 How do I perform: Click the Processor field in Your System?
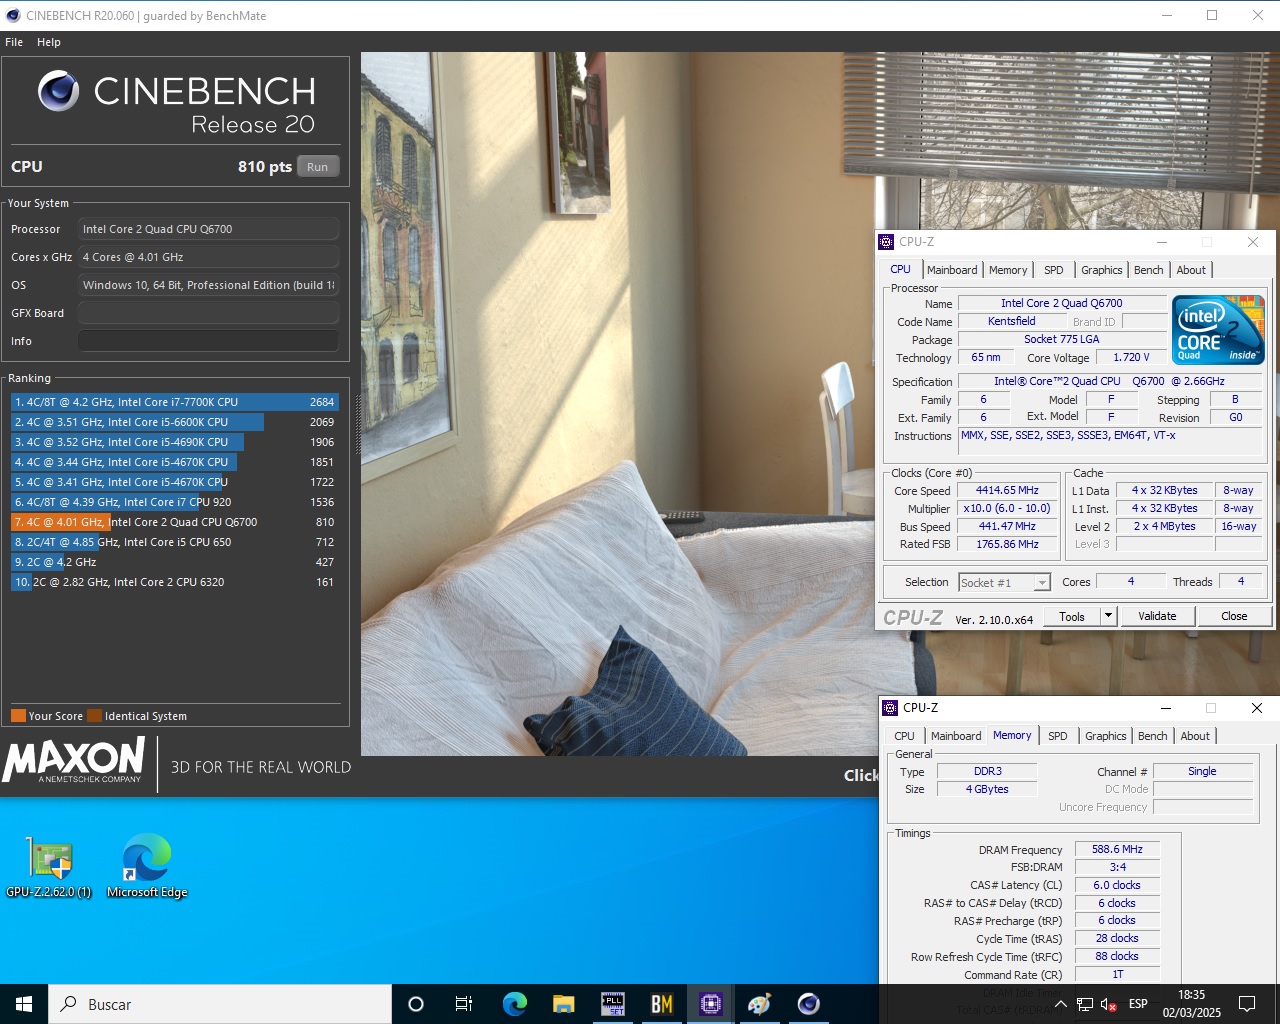[208, 229]
